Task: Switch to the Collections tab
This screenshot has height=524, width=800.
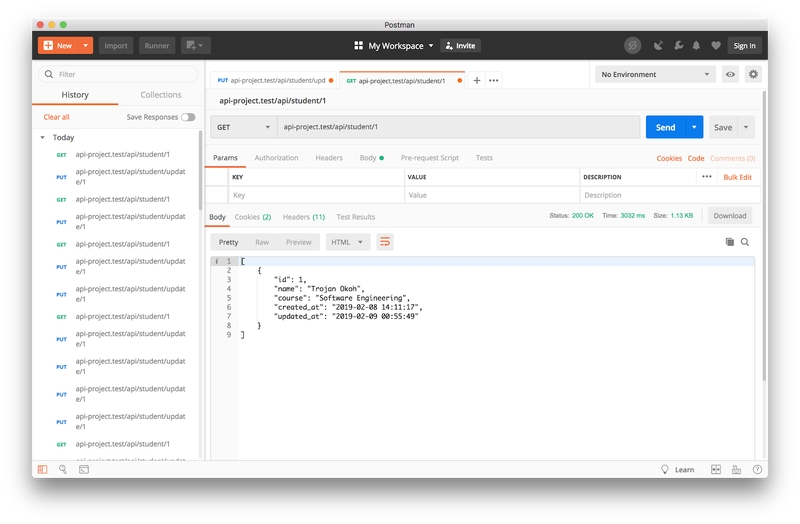Action: 160,95
